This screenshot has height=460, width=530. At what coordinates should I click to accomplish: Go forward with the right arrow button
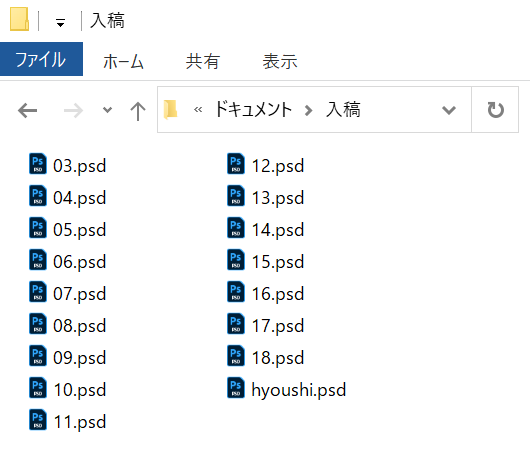[73, 111]
